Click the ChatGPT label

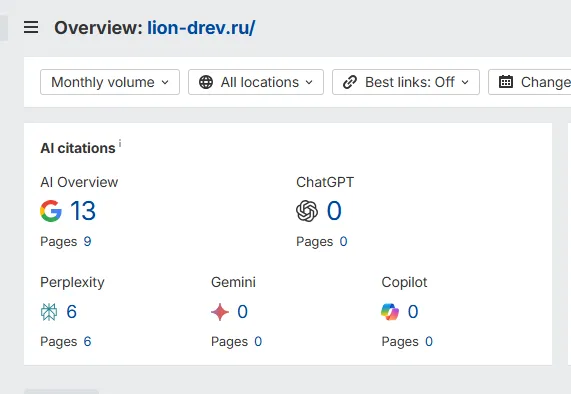click(x=325, y=182)
